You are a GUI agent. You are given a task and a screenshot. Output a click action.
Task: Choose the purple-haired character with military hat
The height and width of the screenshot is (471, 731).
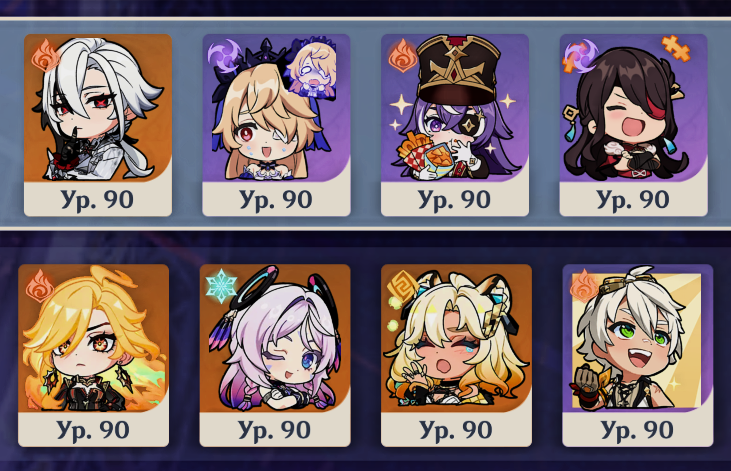(x=455, y=125)
